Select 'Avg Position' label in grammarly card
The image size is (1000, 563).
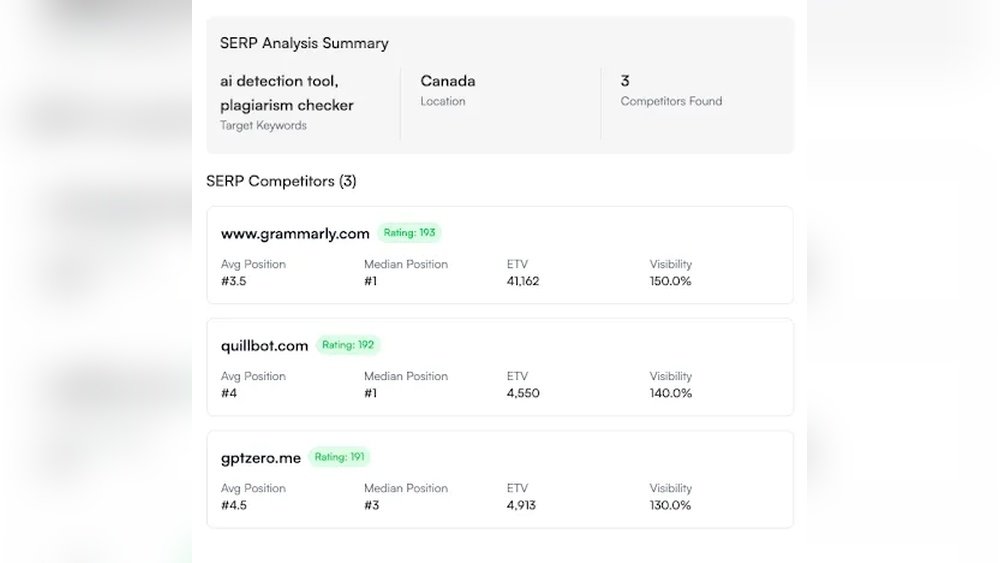pos(253,265)
